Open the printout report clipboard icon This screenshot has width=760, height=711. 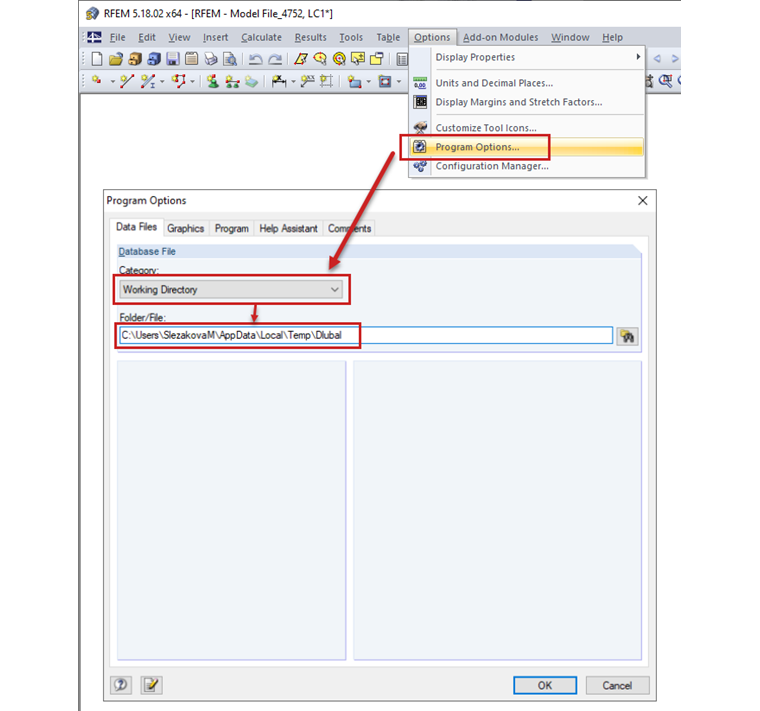pyautogui.click(x=192, y=59)
